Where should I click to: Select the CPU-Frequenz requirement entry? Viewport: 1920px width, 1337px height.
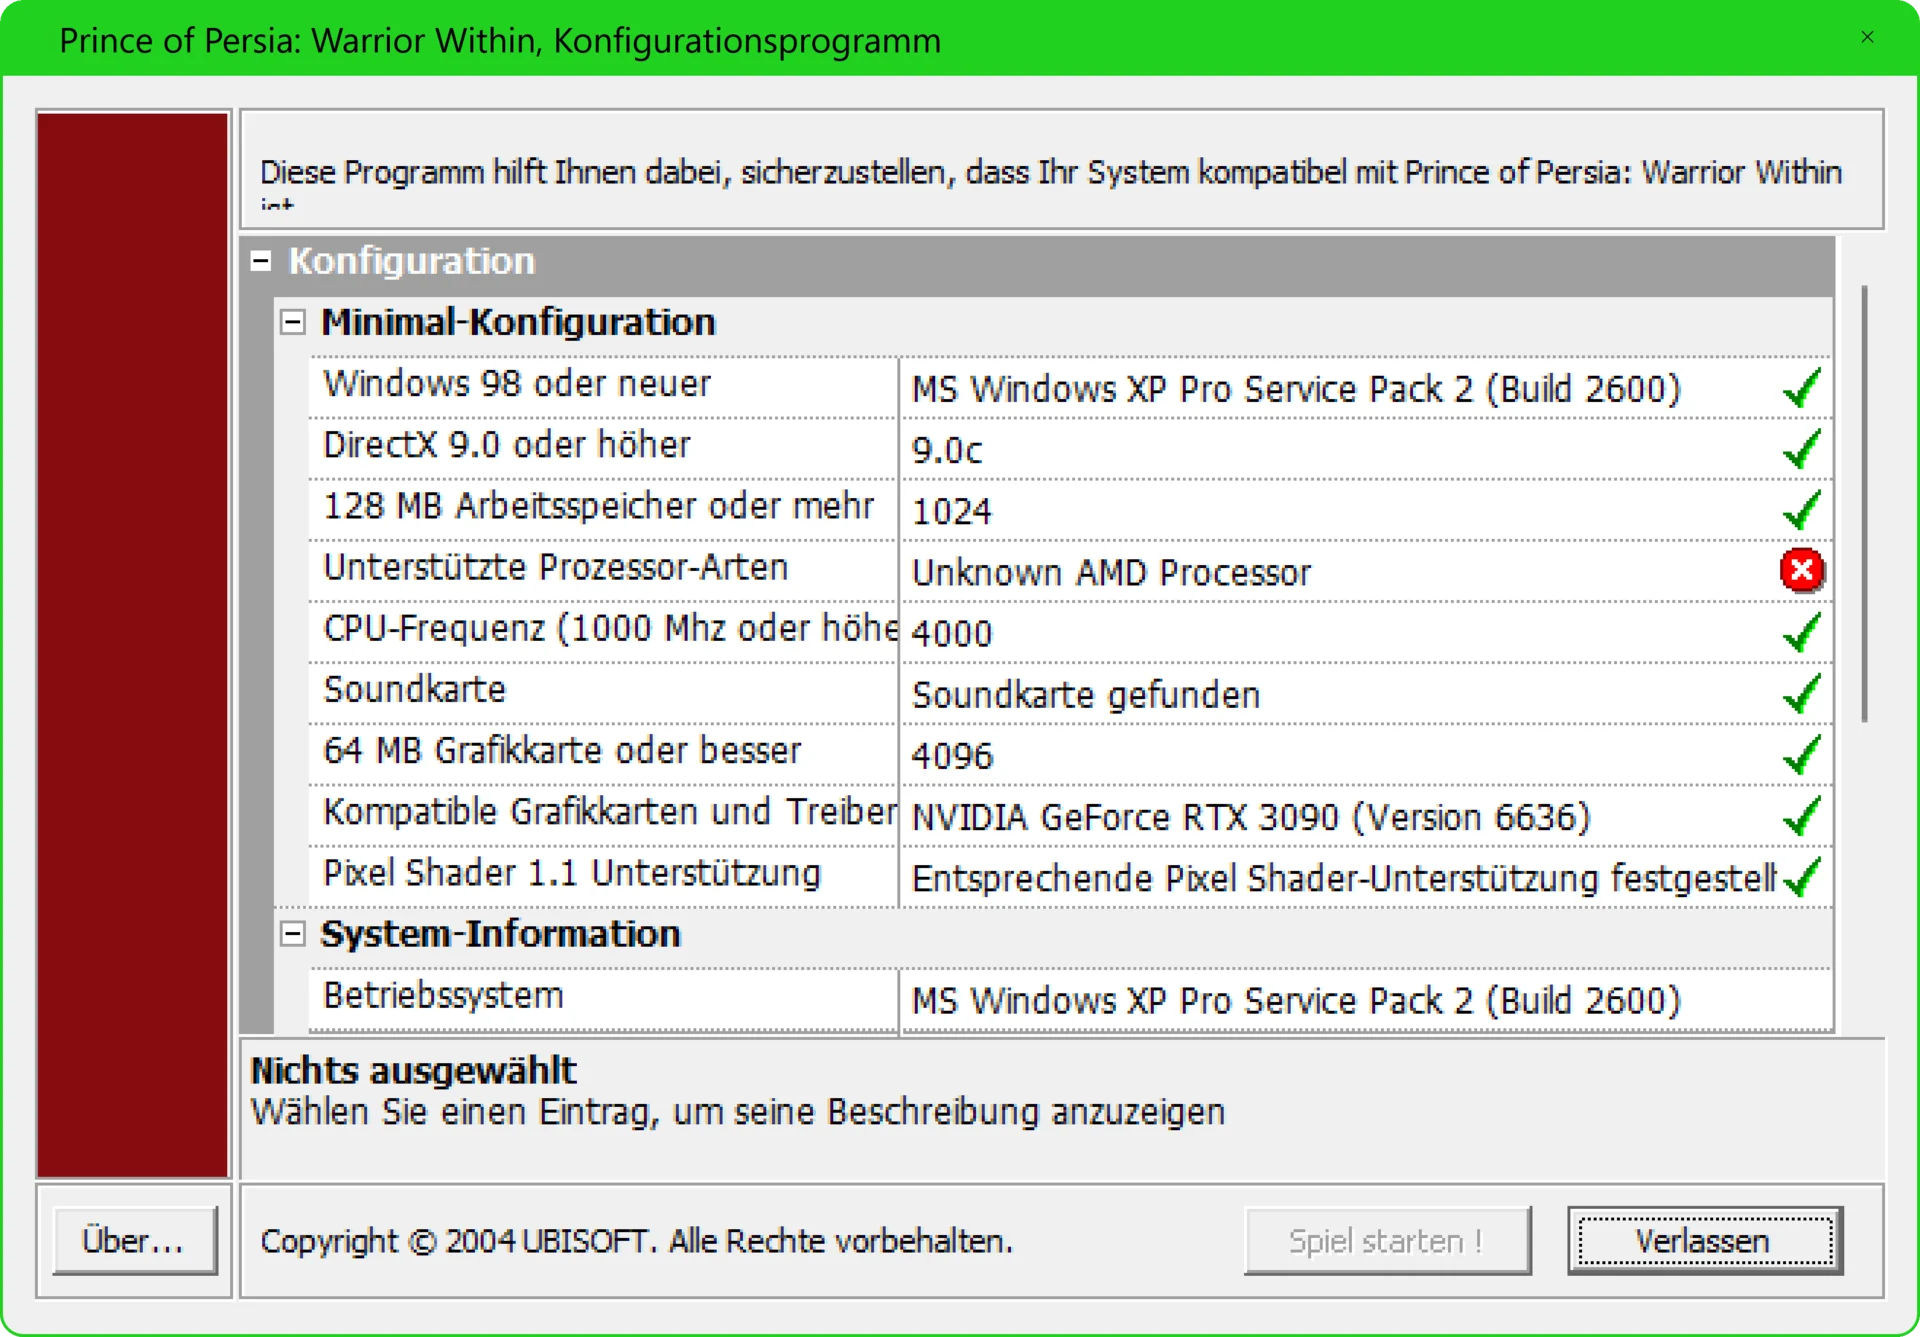point(611,628)
